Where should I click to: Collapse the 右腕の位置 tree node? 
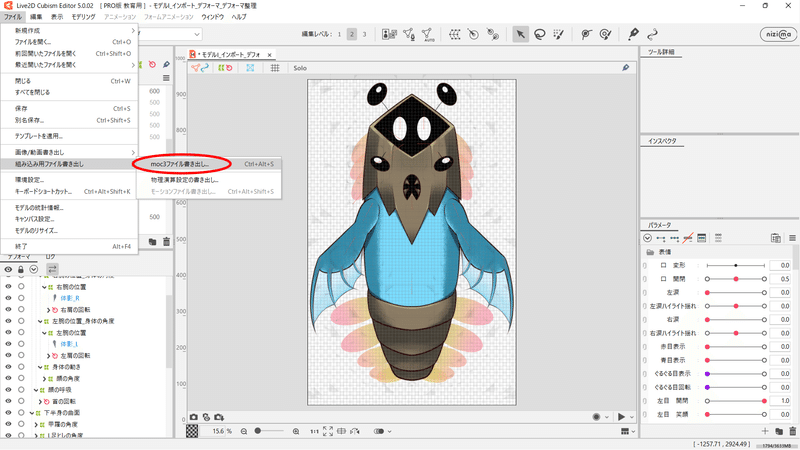(44, 287)
